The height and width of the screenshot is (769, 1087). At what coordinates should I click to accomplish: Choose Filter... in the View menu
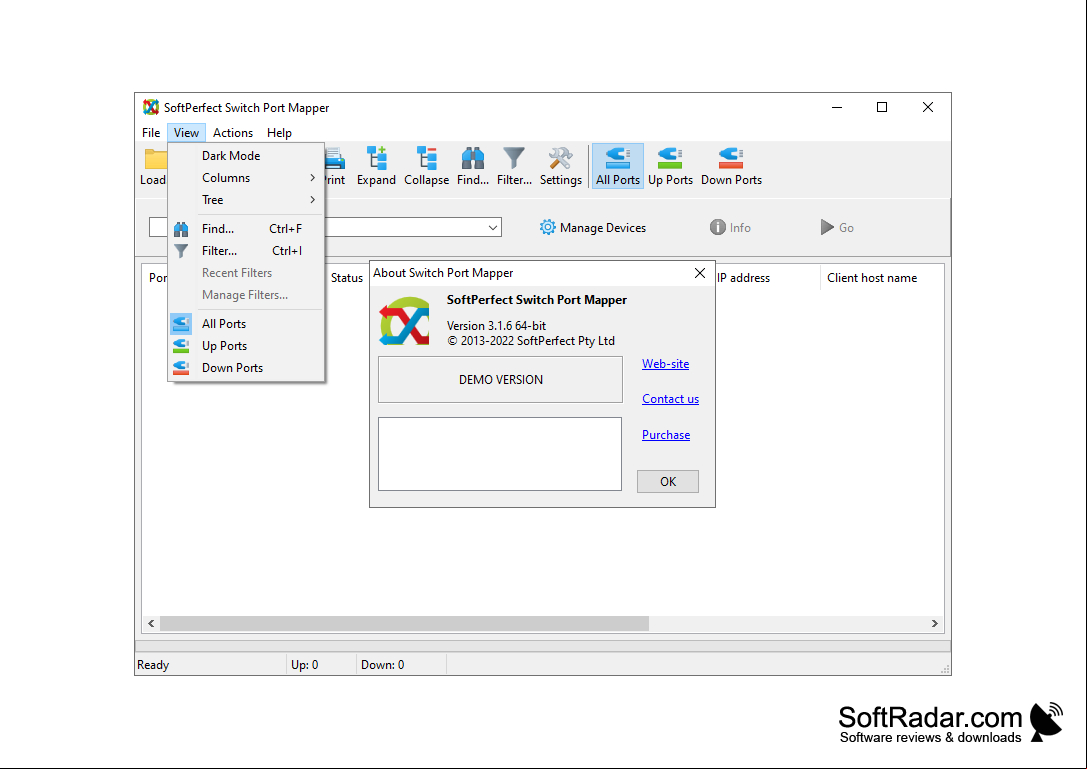pyautogui.click(x=246, y=251)
